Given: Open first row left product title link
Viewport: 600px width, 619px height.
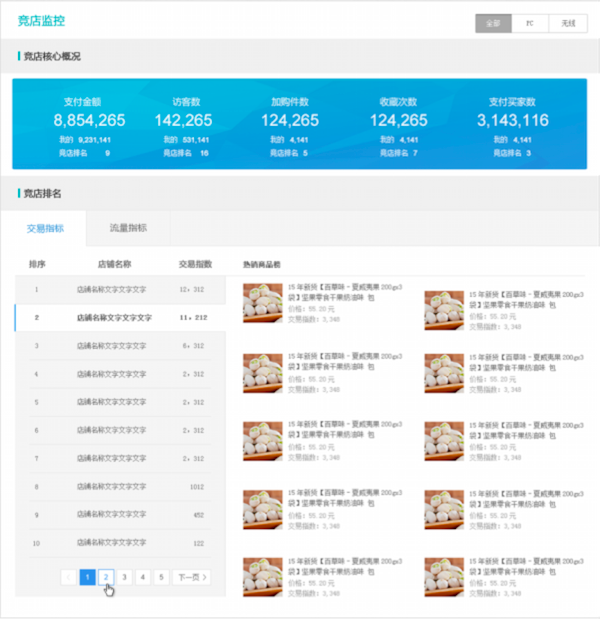Looking at the screenshot, I should (x=345, y=292).
